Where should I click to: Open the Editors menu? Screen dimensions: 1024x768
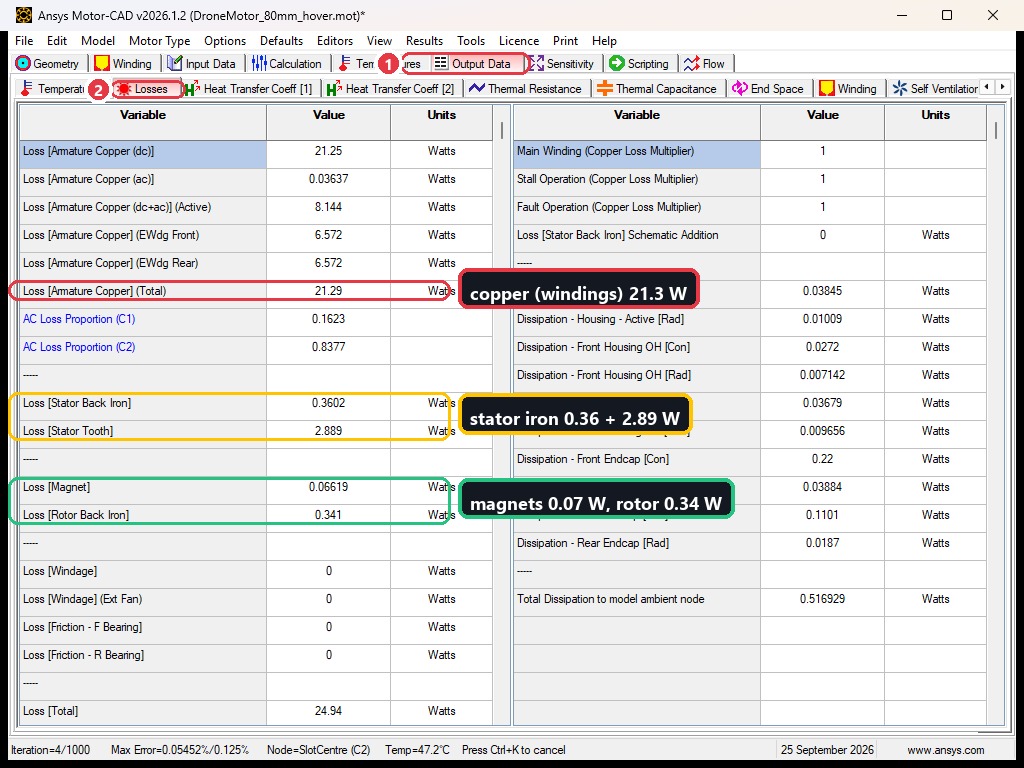[x=335, y=40]
